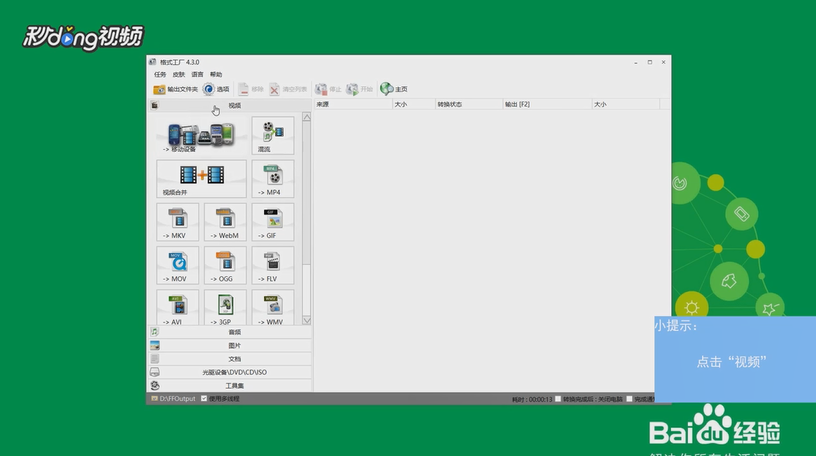
Task: Click the down arrow of the video panel scrollbar
Action: [307, 321]
